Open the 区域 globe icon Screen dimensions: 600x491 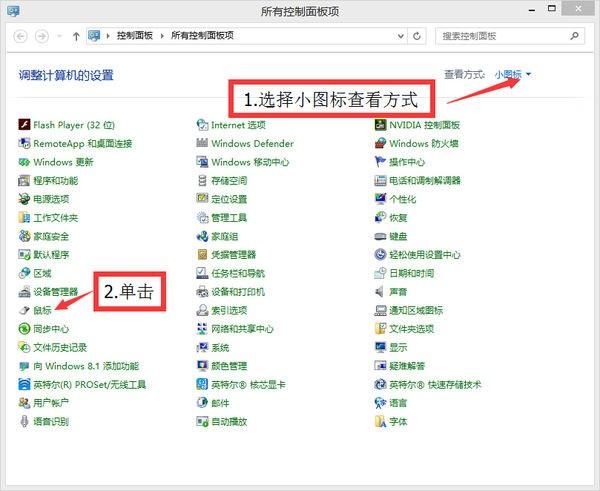coord(24,273)
